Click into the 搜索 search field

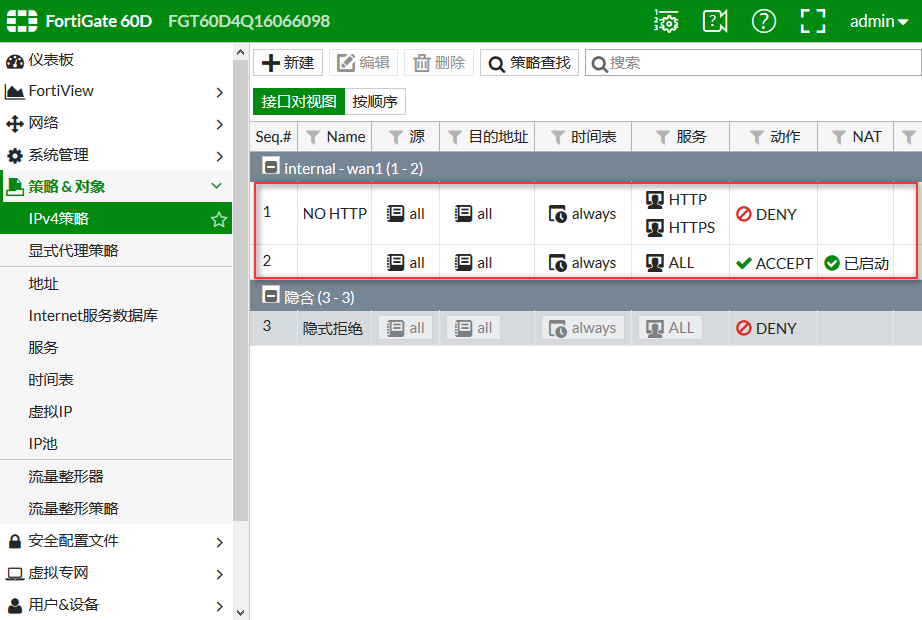(x=753, y=63)
